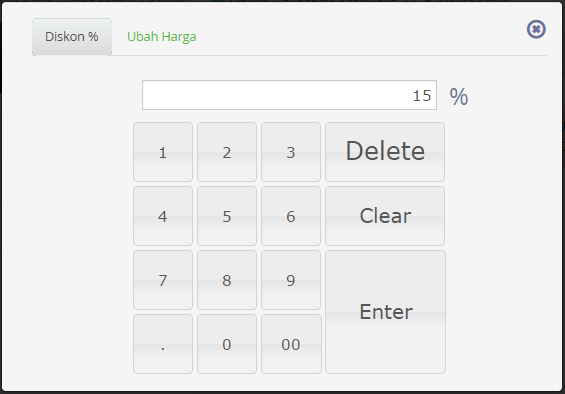The image size is (565, 394).
Task: Switch to the Diskon % tab
Action: coord(72,37)
